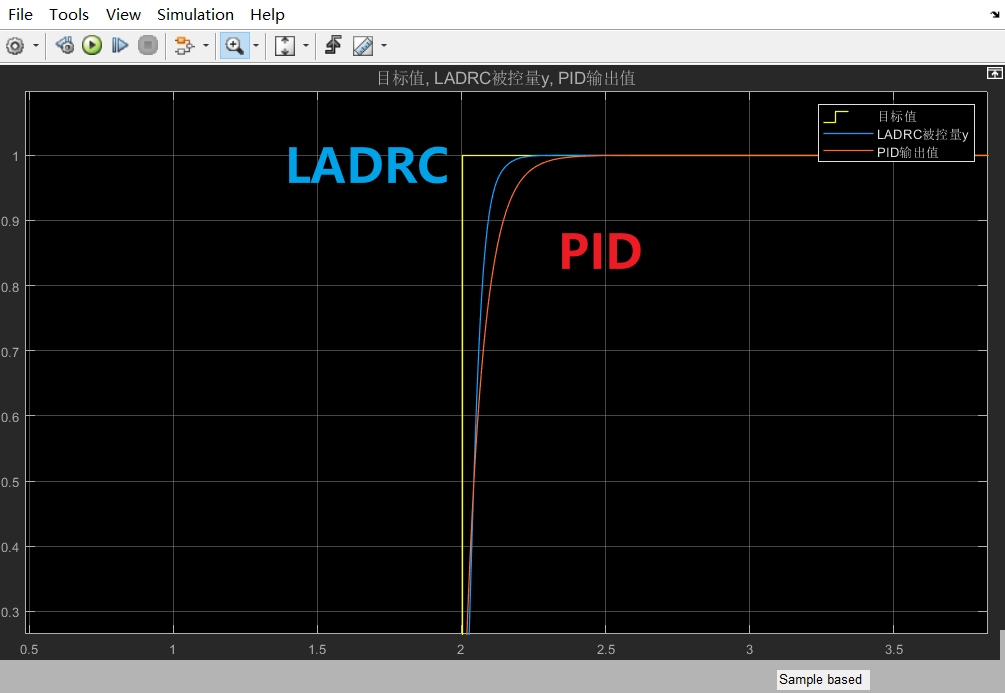Open the Triggers tool icon
This screenshot has width=1005, height=693.
[x=333, y=46]
